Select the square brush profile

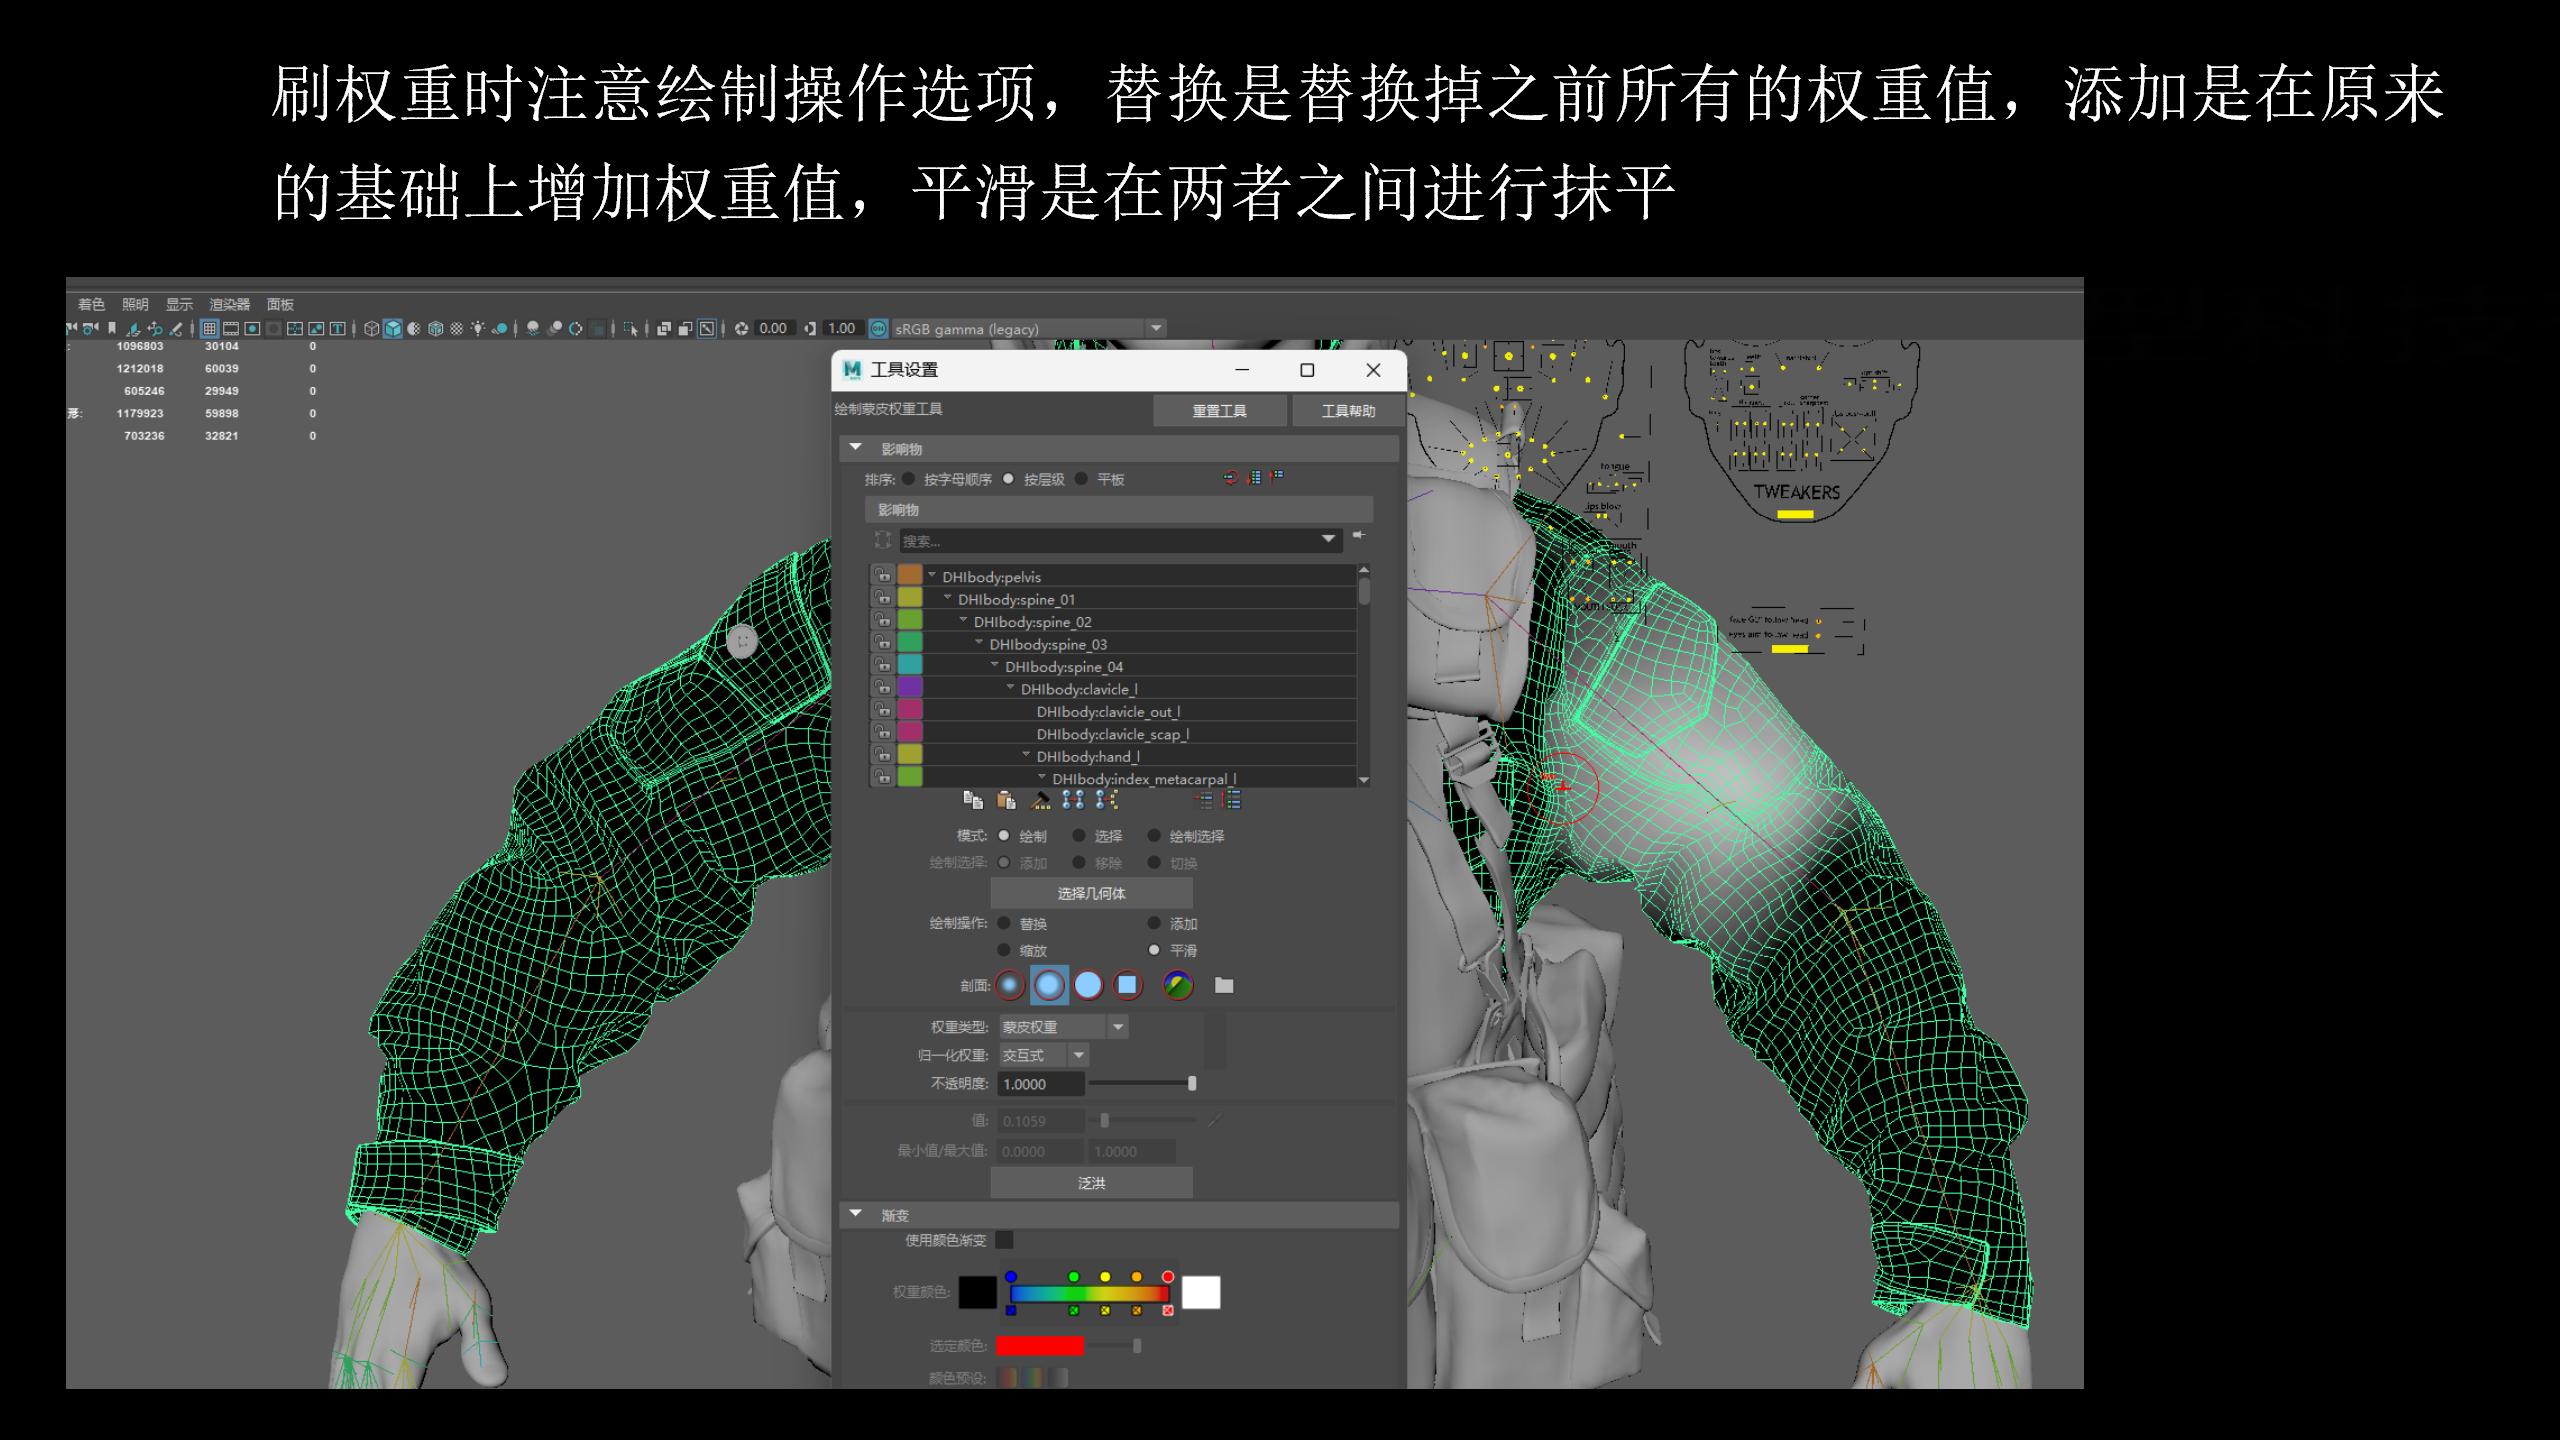tap(1127, 985)
